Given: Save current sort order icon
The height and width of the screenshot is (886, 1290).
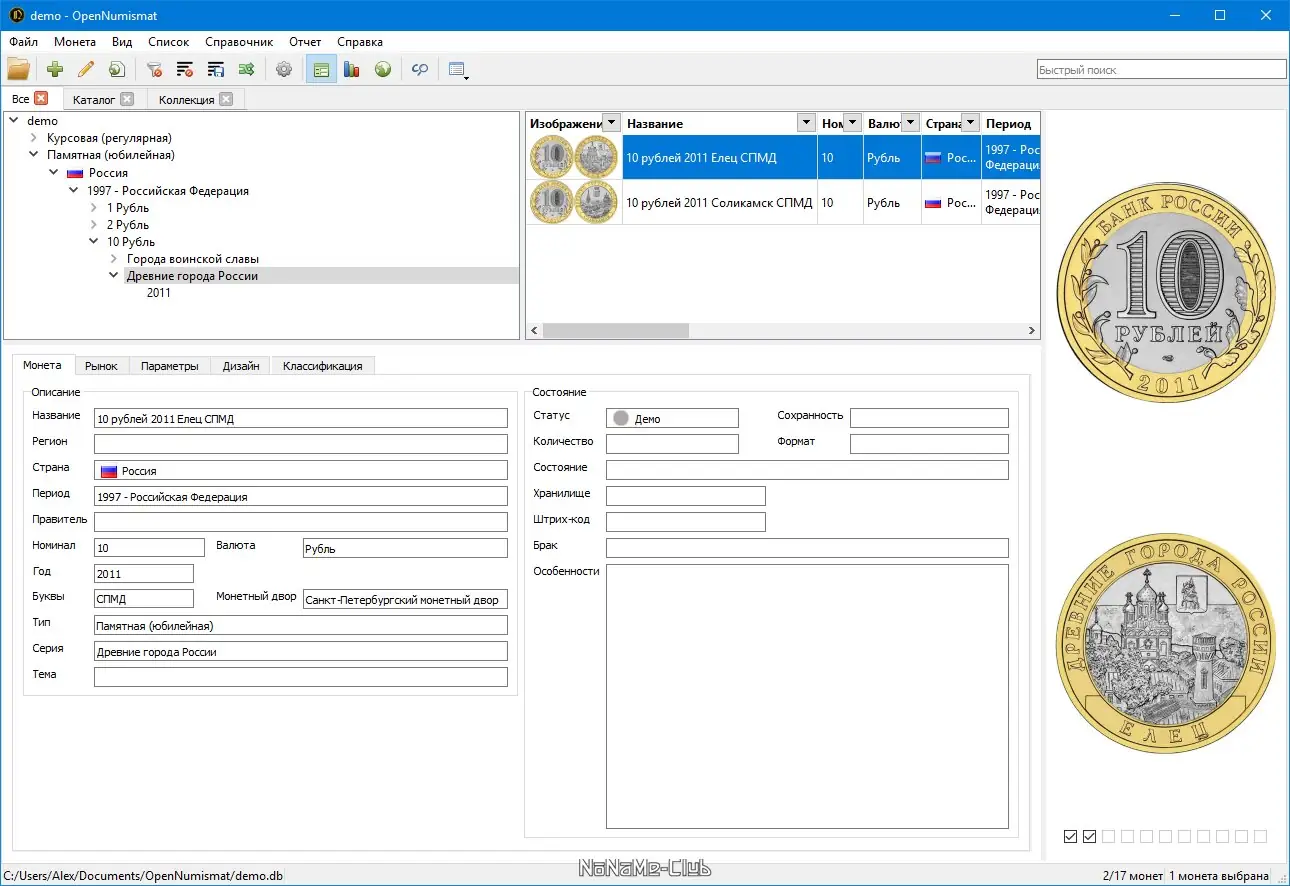Looking at the screenshot, I should click(215, 70).
